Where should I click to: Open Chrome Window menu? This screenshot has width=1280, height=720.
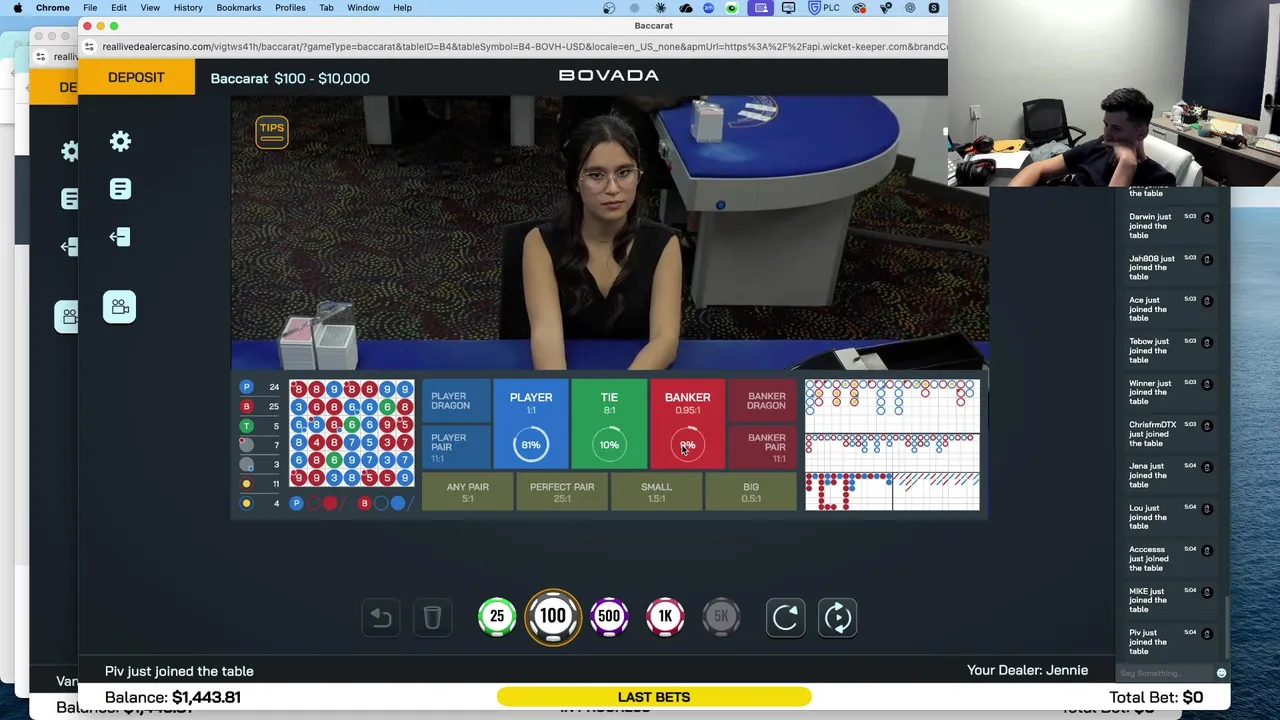click(x=363, y=8)
